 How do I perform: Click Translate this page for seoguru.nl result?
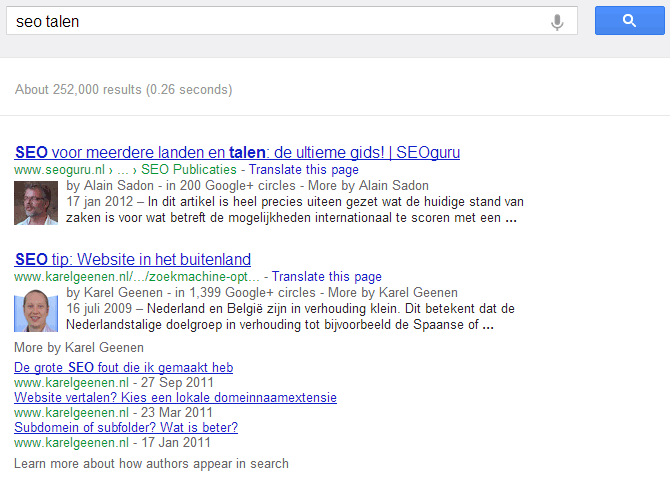tap(304, 170)
